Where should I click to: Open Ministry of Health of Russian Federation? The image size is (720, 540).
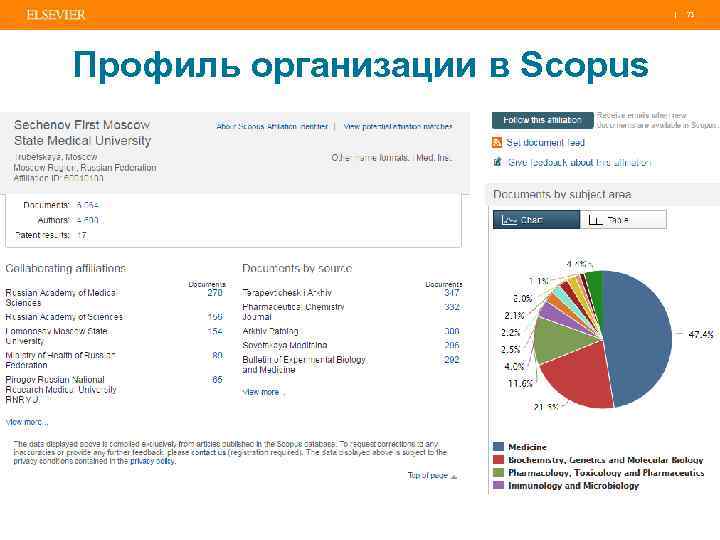pyautogui.click(x=60, y=360)
